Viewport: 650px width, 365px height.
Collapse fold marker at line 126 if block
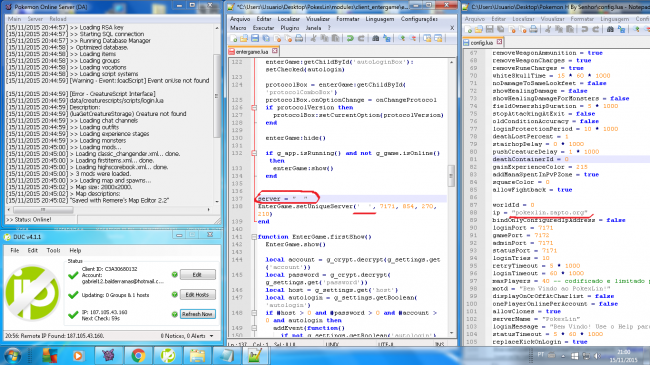254,107
